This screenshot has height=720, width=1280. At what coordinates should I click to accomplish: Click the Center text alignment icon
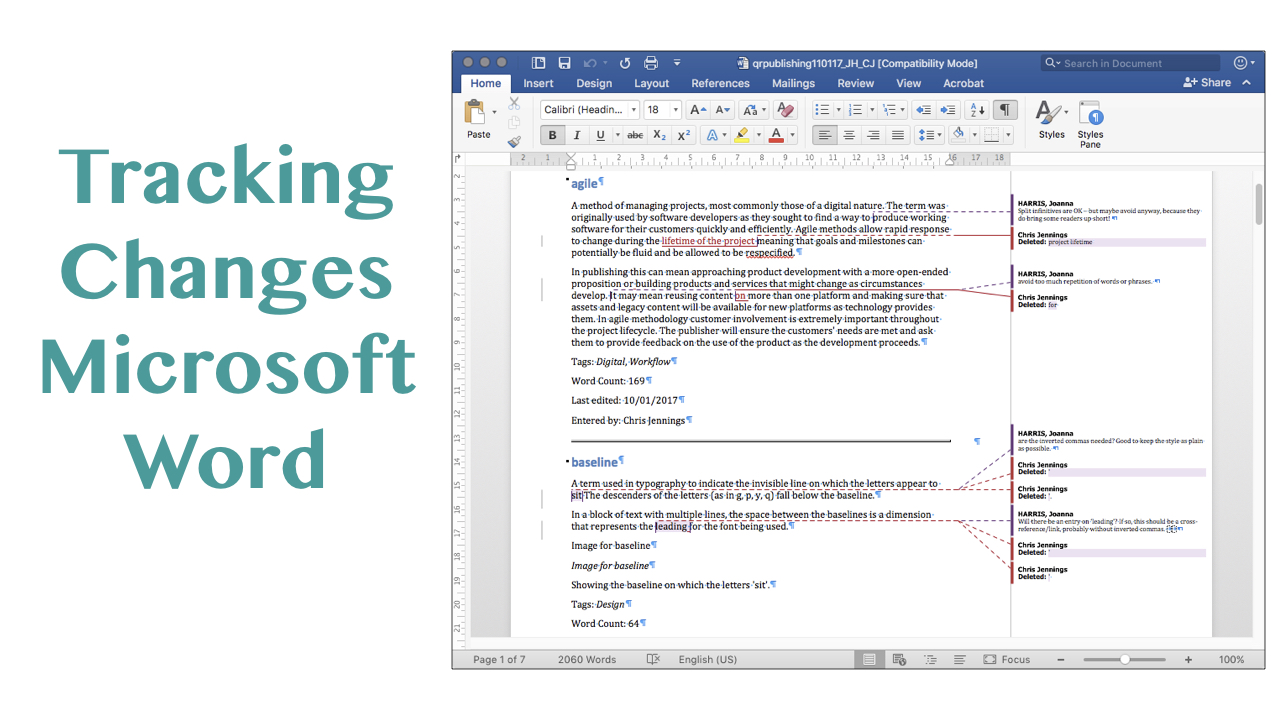pyautogui.click(x=849, y=135)
